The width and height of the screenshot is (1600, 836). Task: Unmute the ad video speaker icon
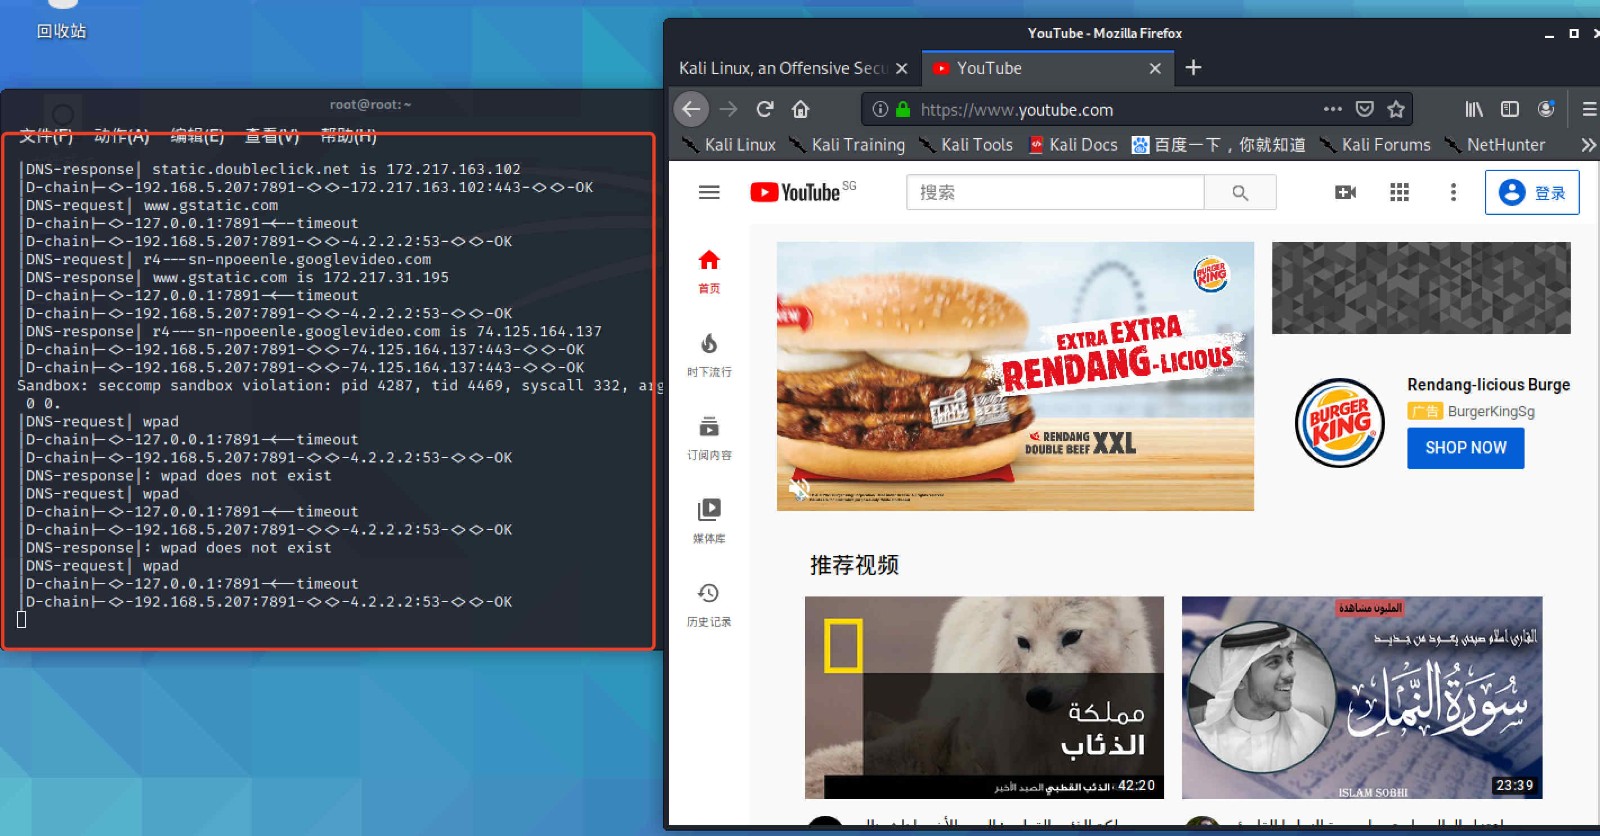[798, 489]
